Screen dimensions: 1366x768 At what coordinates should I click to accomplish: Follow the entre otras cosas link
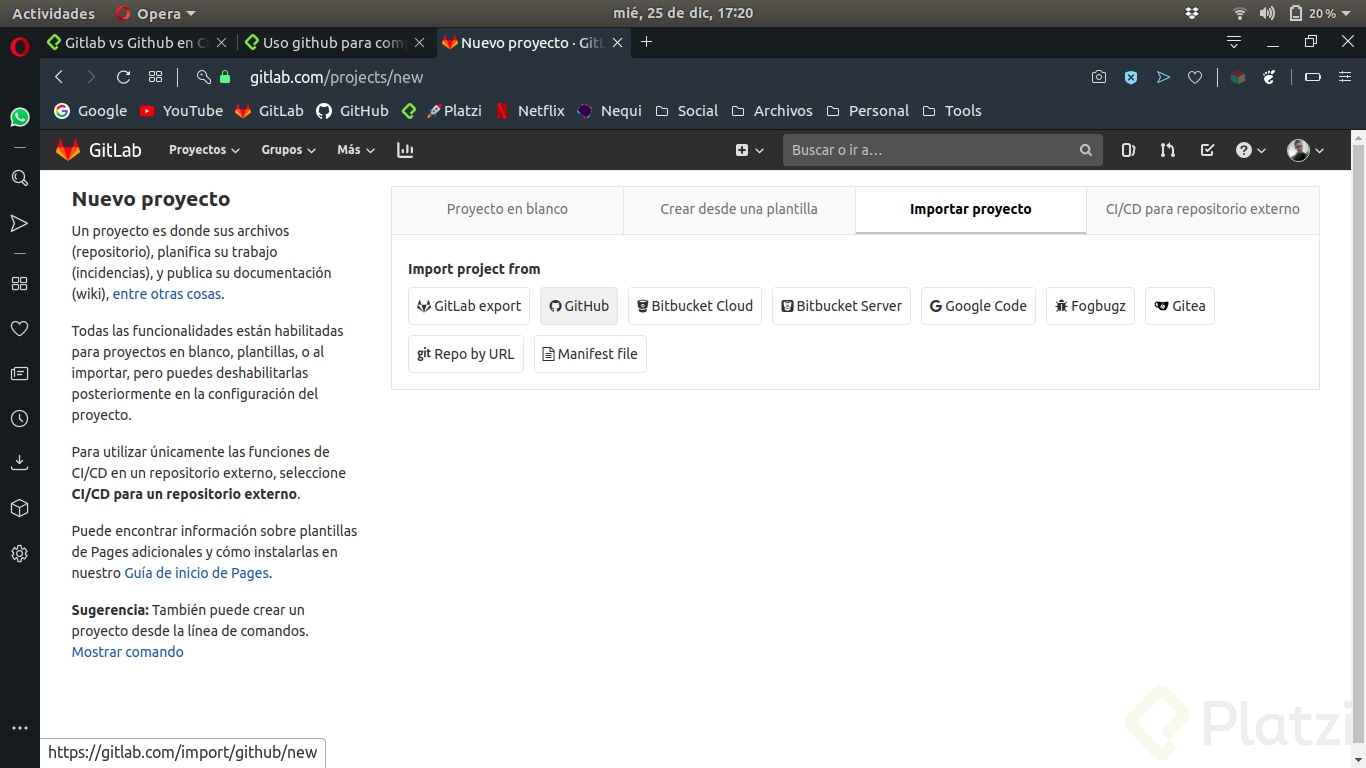click(167, 294)
